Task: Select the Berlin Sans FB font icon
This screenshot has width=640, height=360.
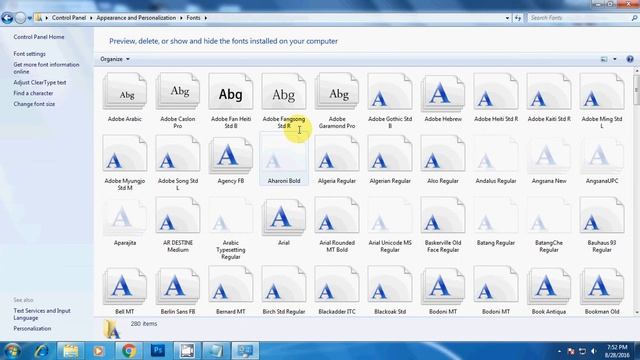Action: pyautogui.click(x=178, y=285)
